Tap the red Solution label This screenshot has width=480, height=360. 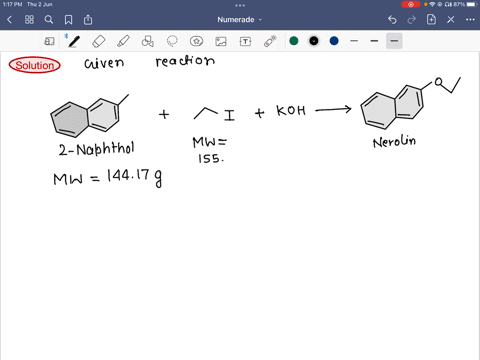(x=35, y=65)
